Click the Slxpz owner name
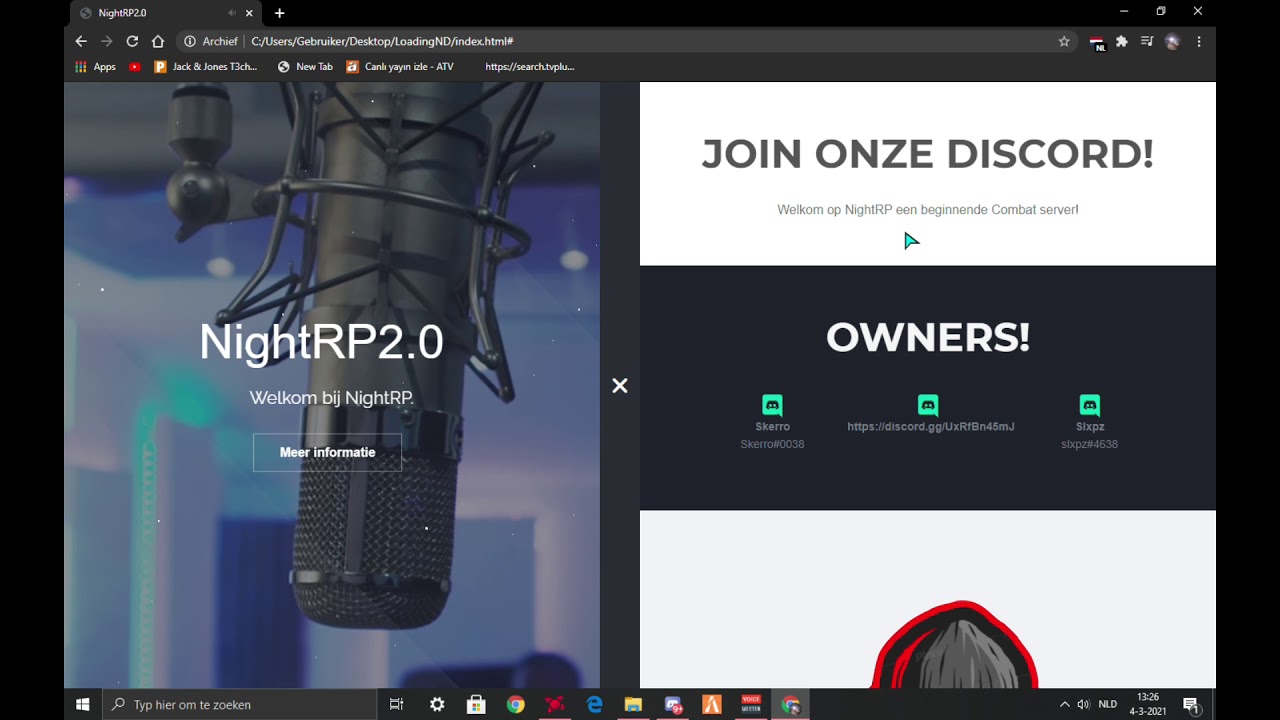Viewport: 1280px width, 720px height. (x=1090, y=427)
